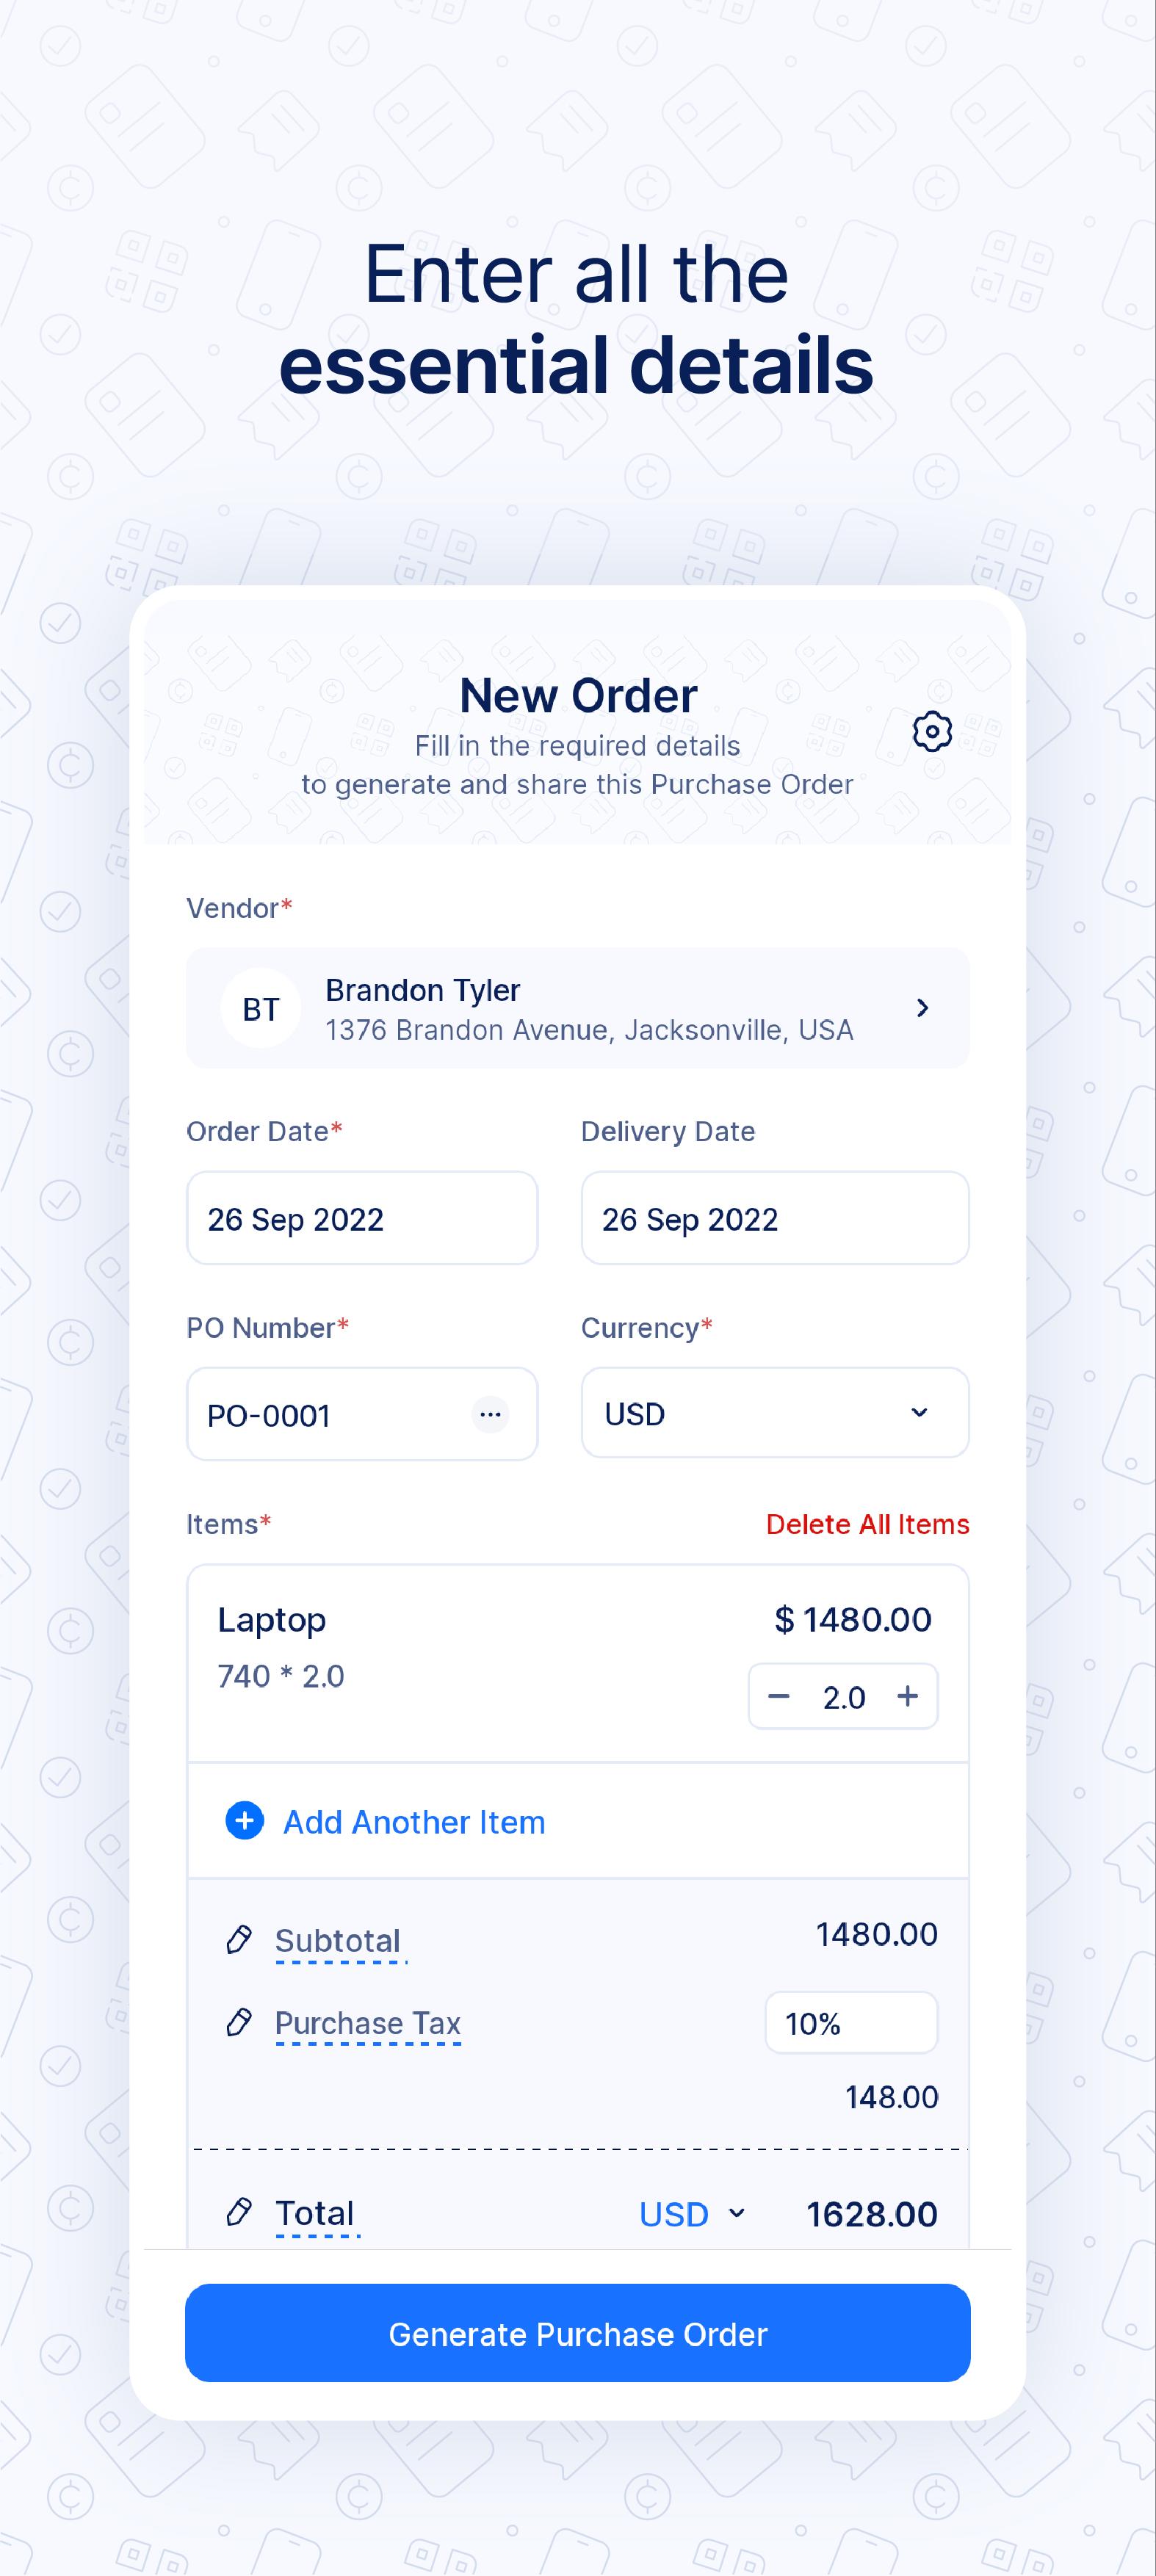Select Add Another Item link

pyautogui.click(x=414, y=1822)
